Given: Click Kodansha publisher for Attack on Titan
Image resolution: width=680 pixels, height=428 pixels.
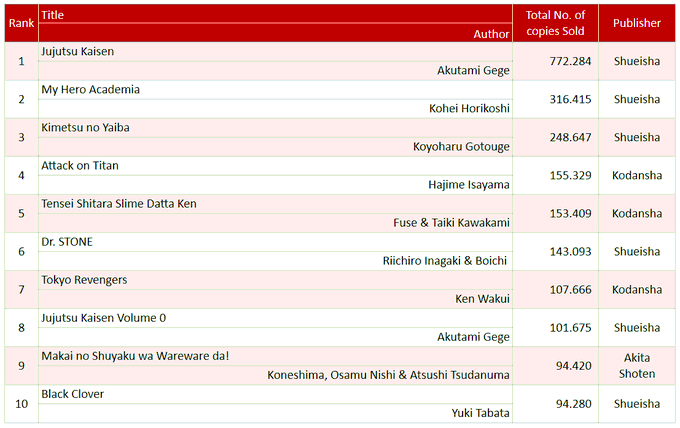Looking at the screenshot, I should pyautogui.click(x=637, y=176).
